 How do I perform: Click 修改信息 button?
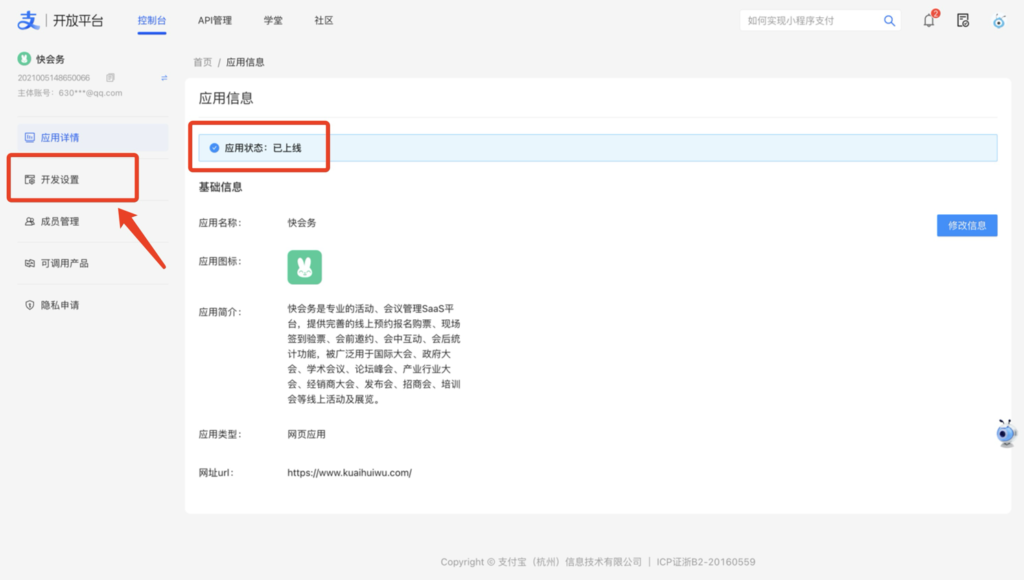tap(967, 225)
